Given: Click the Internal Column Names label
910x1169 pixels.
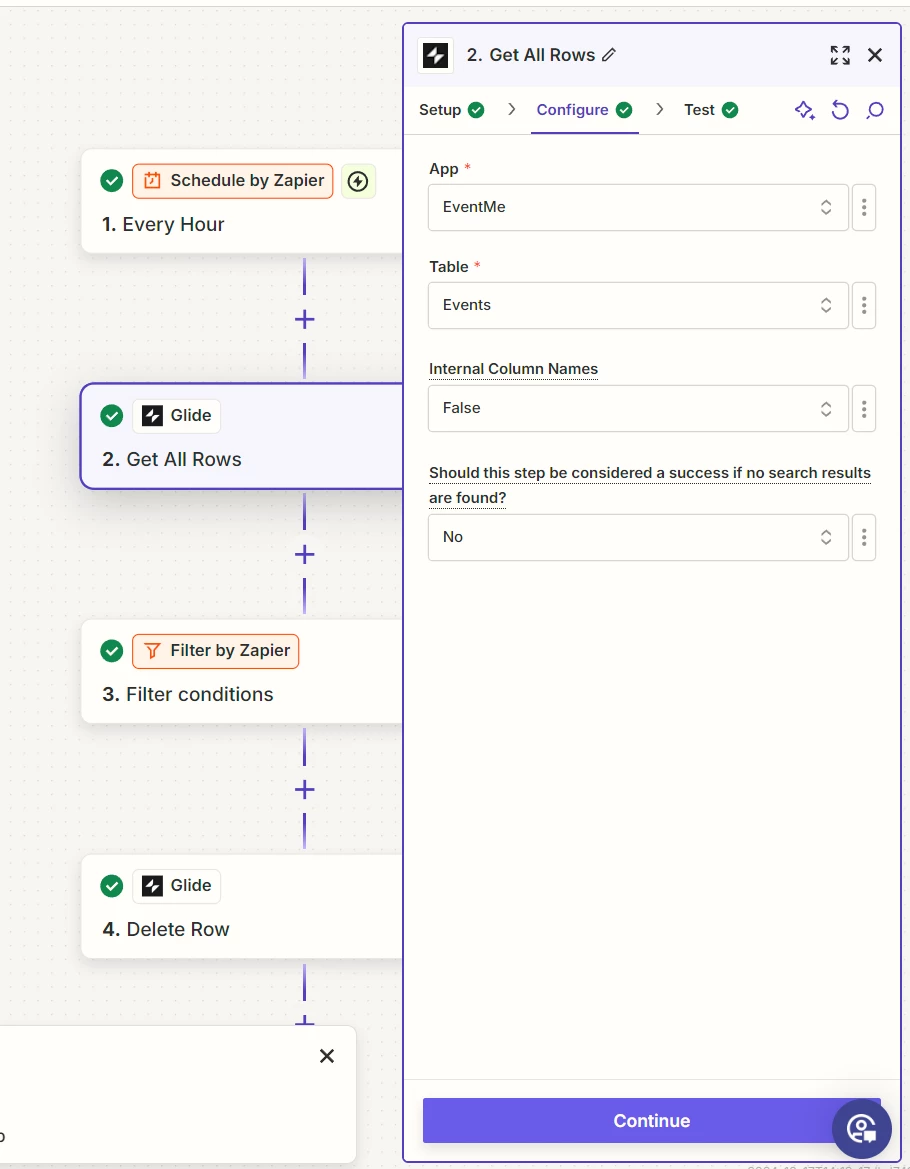Looking at the screenshot, I should click(514, 369).
